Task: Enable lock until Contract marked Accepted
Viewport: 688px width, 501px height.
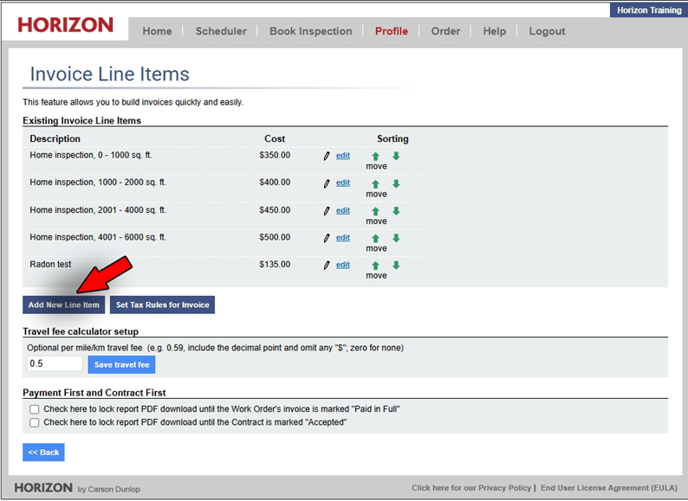Action: (x=34, y=422)
